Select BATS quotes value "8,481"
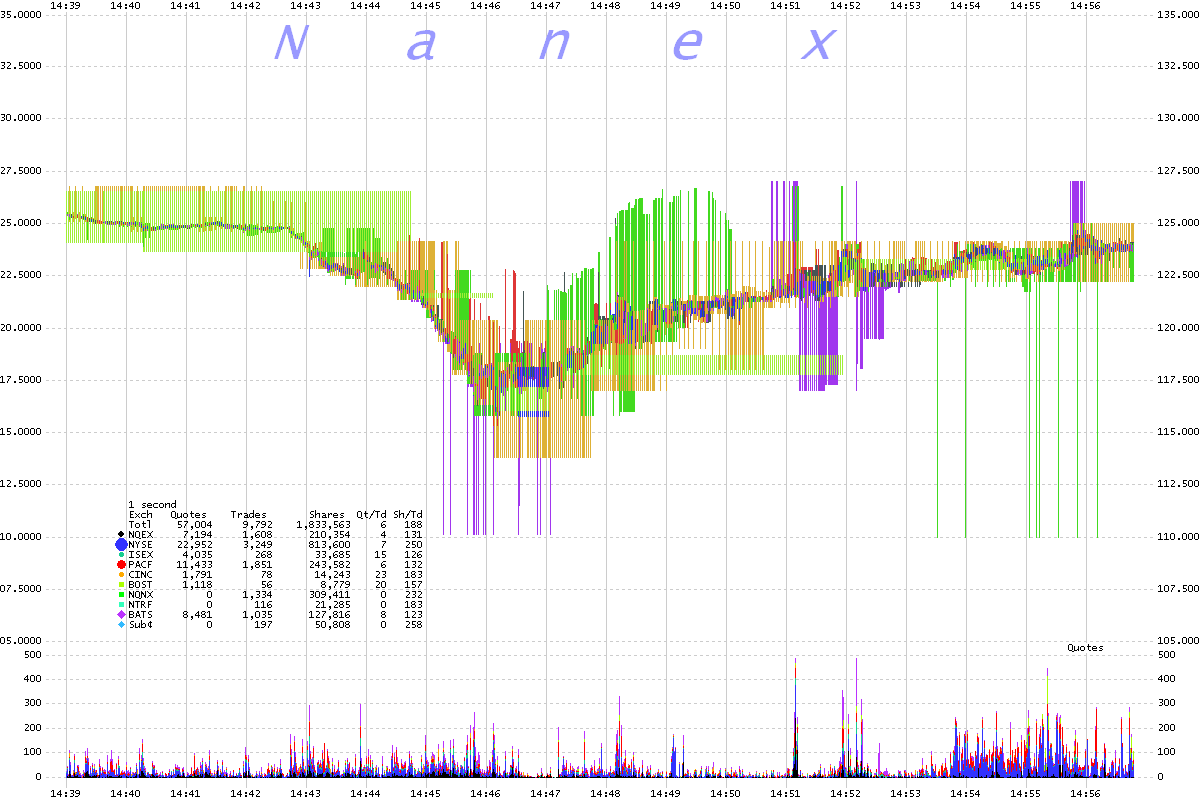This screenshot has height=800, width=1200. tap(197, 614)
